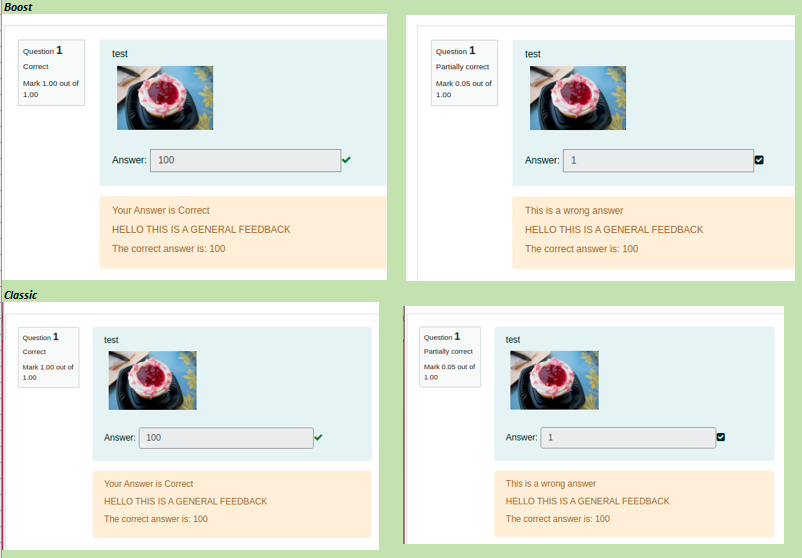This screenshot has width=802, height=558.
Task: Click Classic answer field containing 100
Action: [x=226, y=438]
